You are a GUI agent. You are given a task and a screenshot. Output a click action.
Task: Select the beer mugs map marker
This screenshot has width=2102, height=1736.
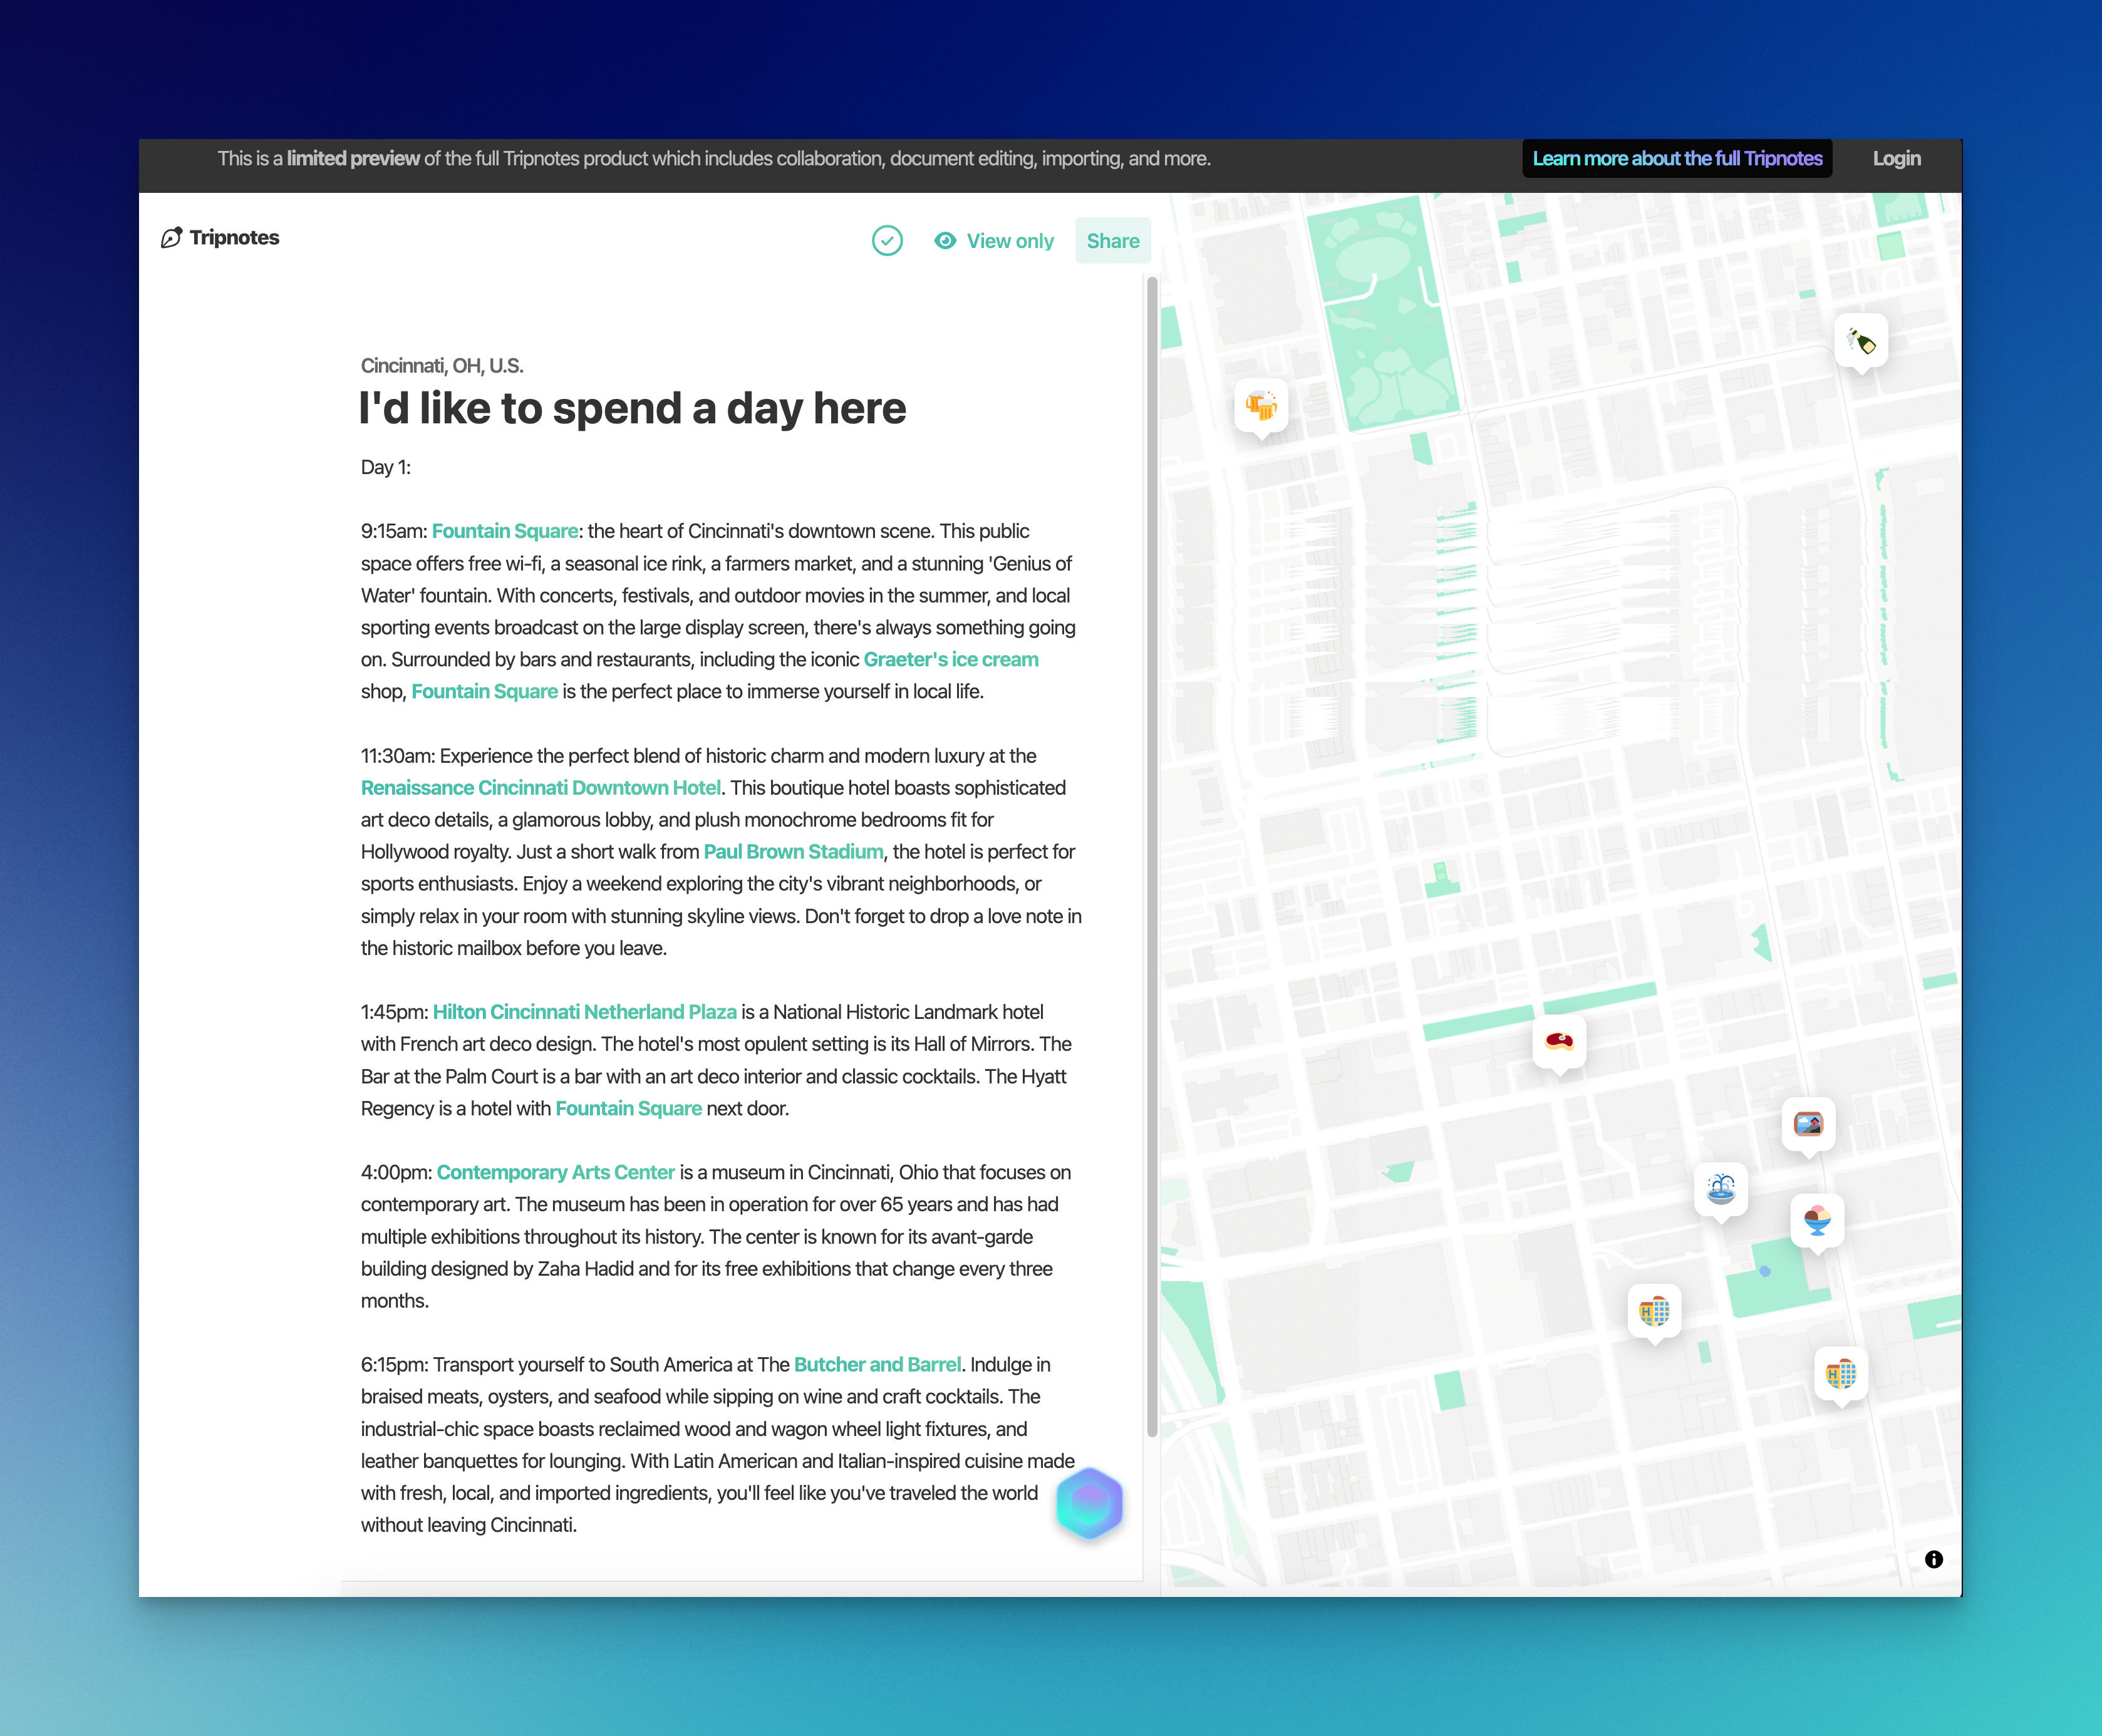click(x=1261, y=407)
